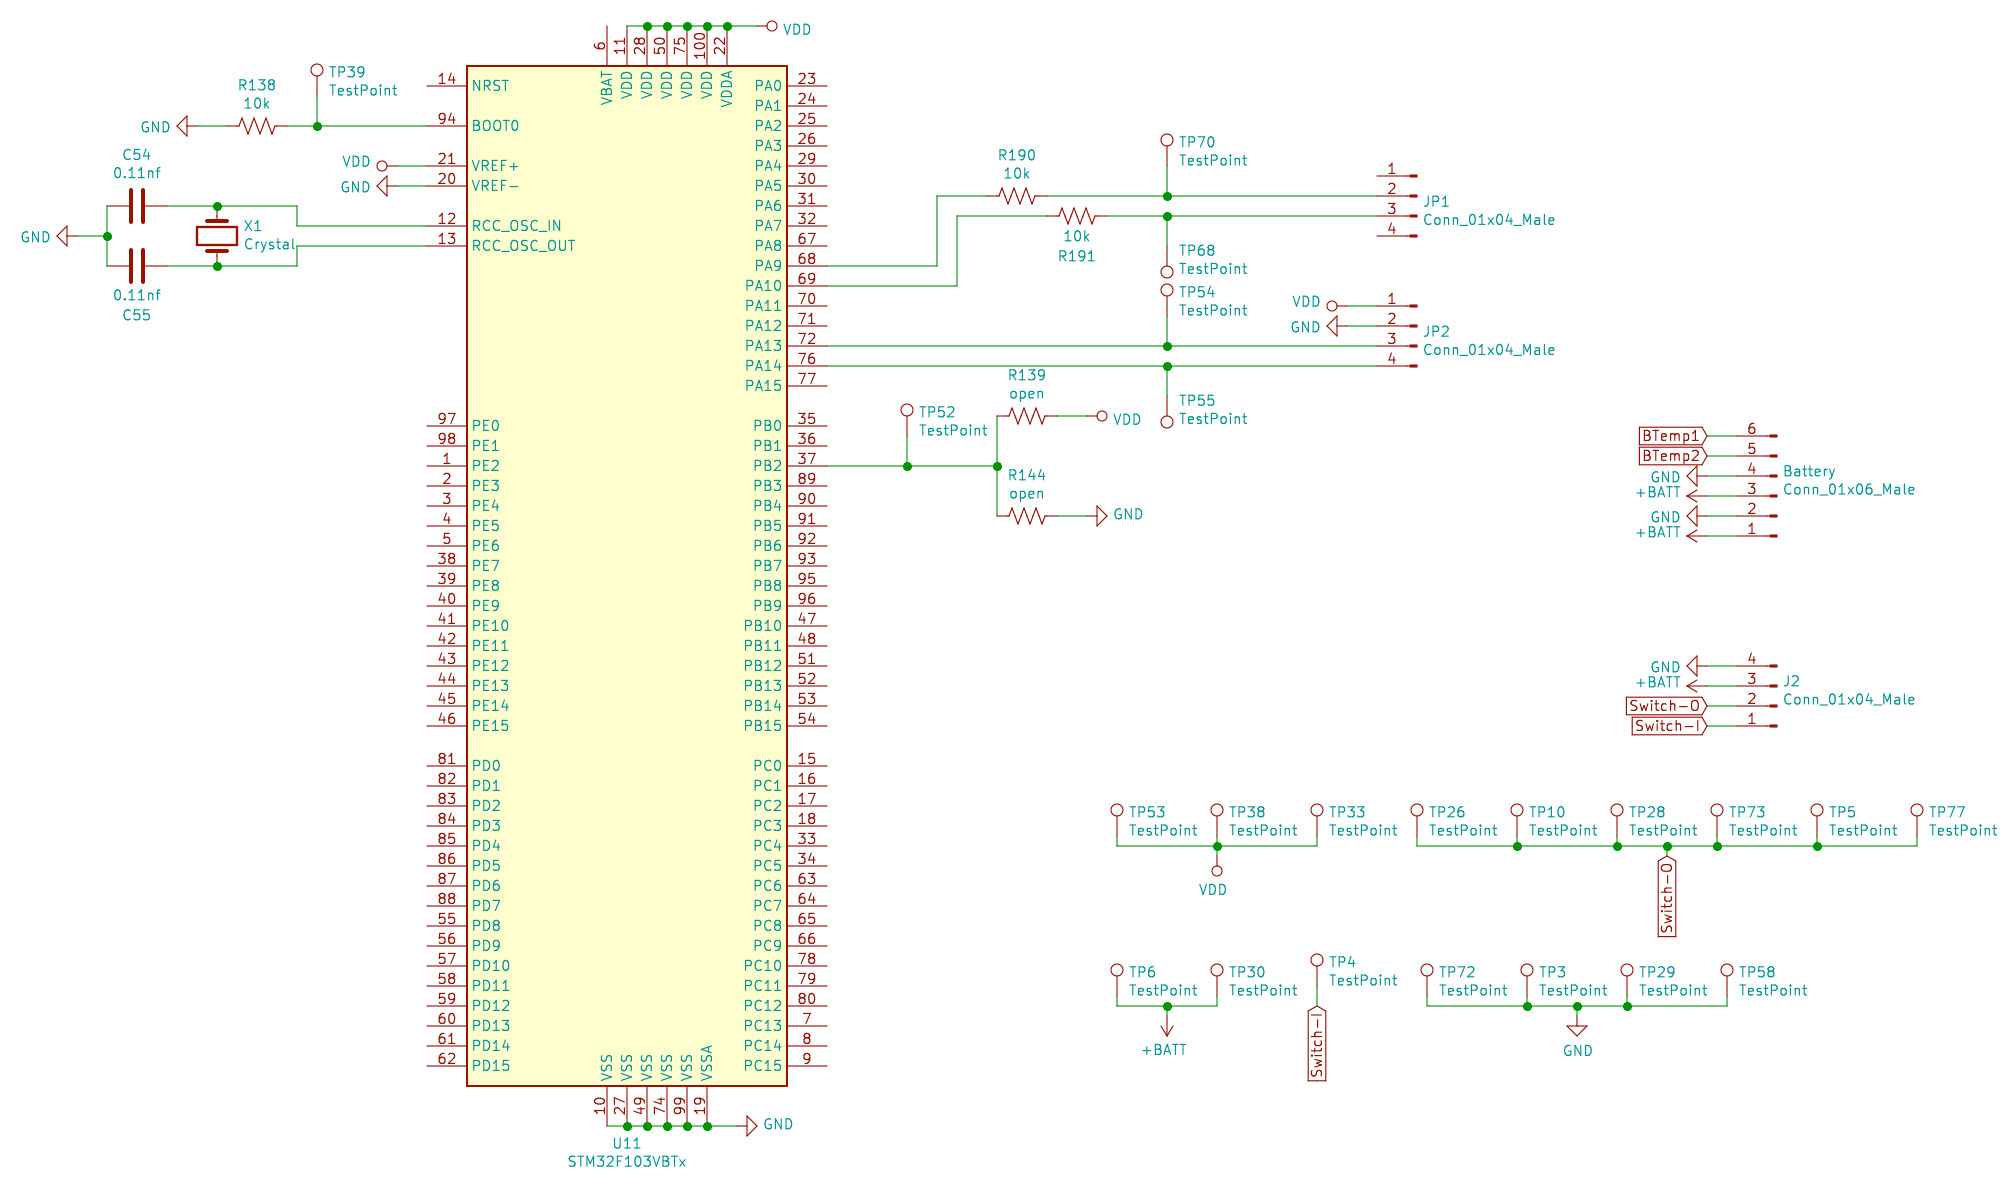Click capacitor C55 symbol
Image resolution: width=2008 pixels, height=1201 pixels.
tap(137, 266)
